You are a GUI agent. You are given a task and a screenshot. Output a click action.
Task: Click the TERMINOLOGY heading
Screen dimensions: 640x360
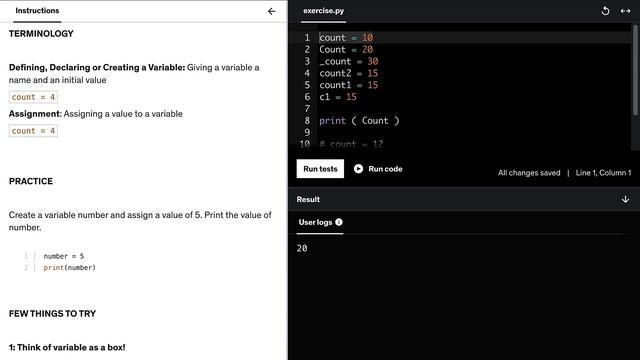pos(41,33)
